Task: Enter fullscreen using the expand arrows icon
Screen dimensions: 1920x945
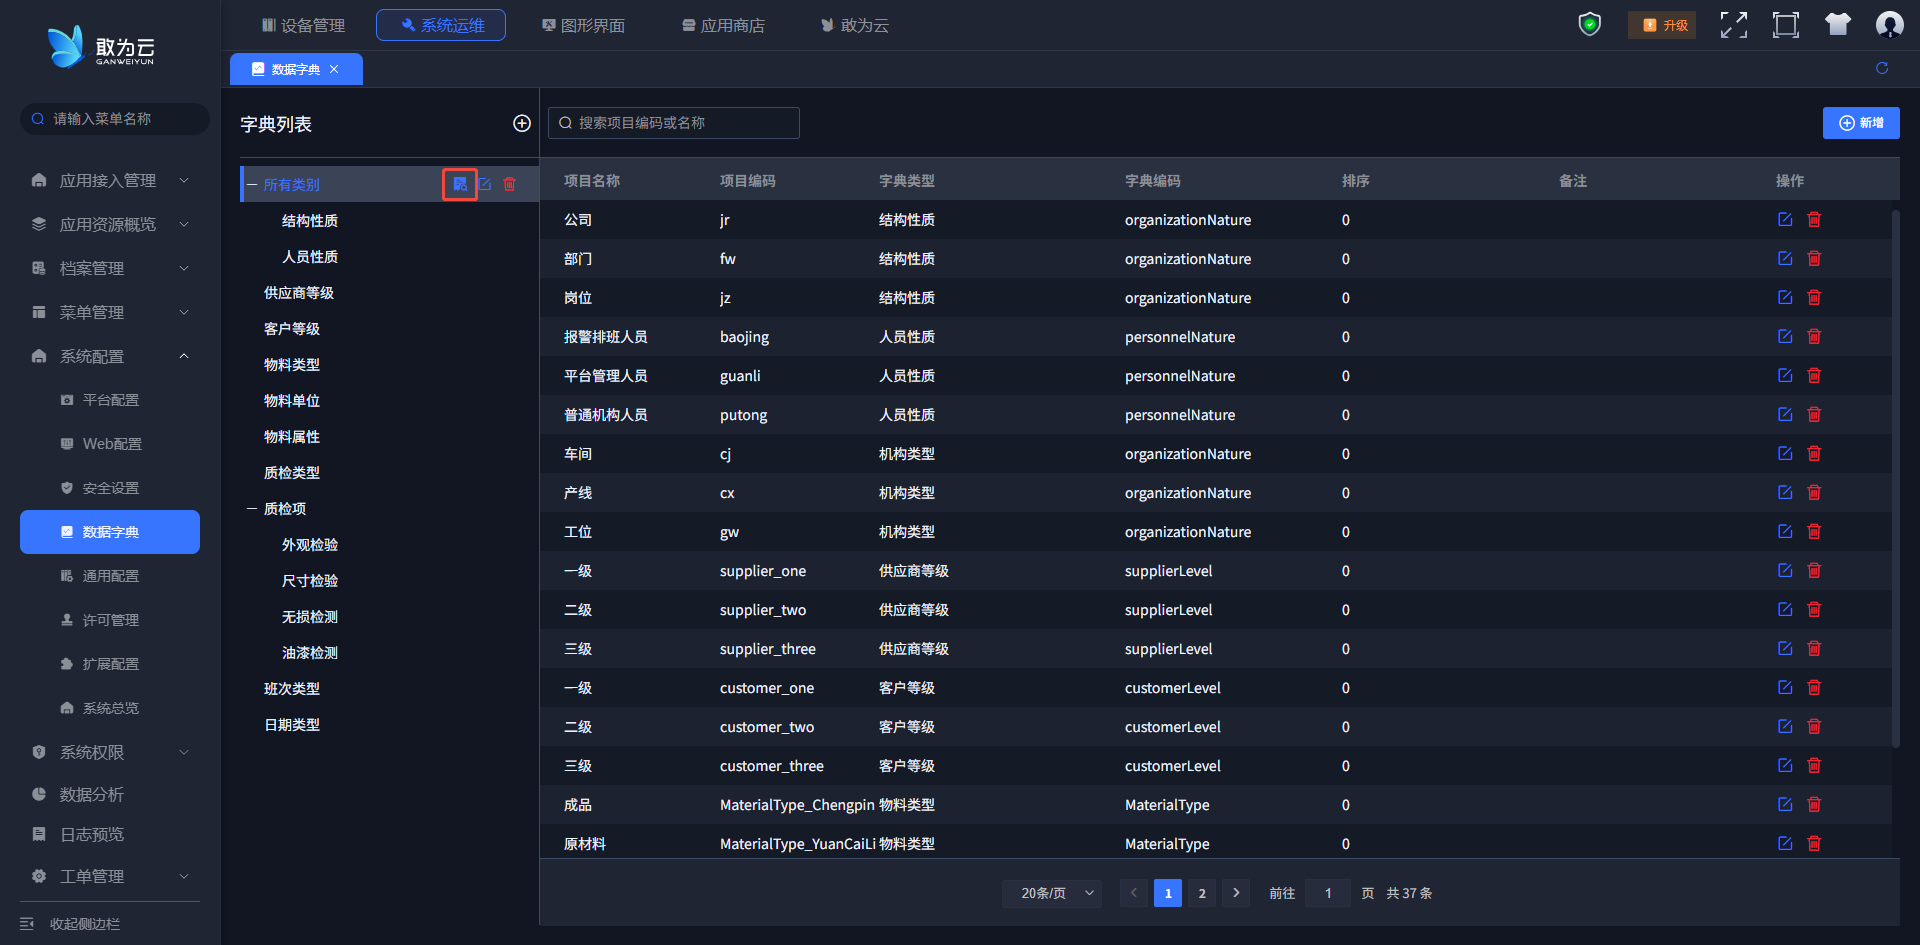Action: (1733, 24)
